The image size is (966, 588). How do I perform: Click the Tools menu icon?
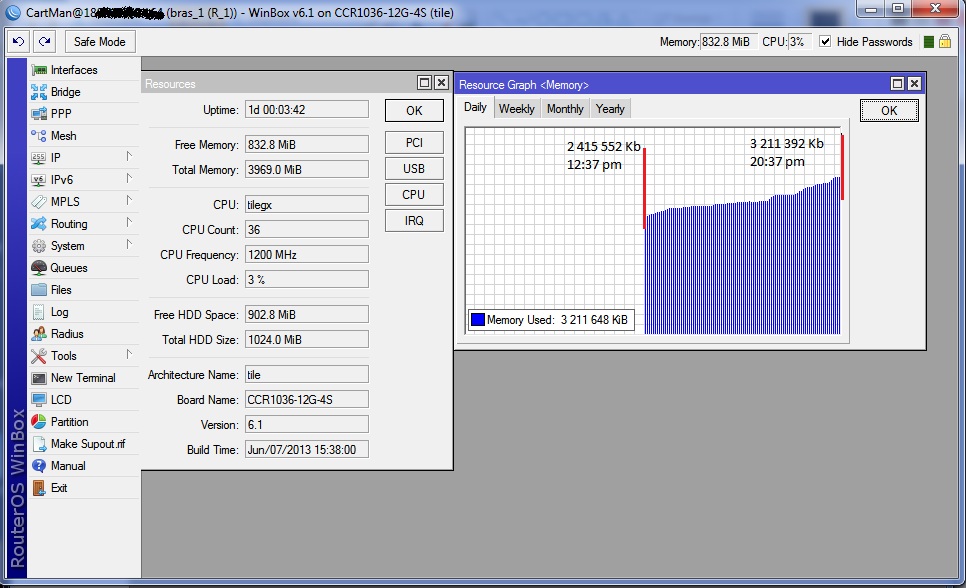pos(39,356)
